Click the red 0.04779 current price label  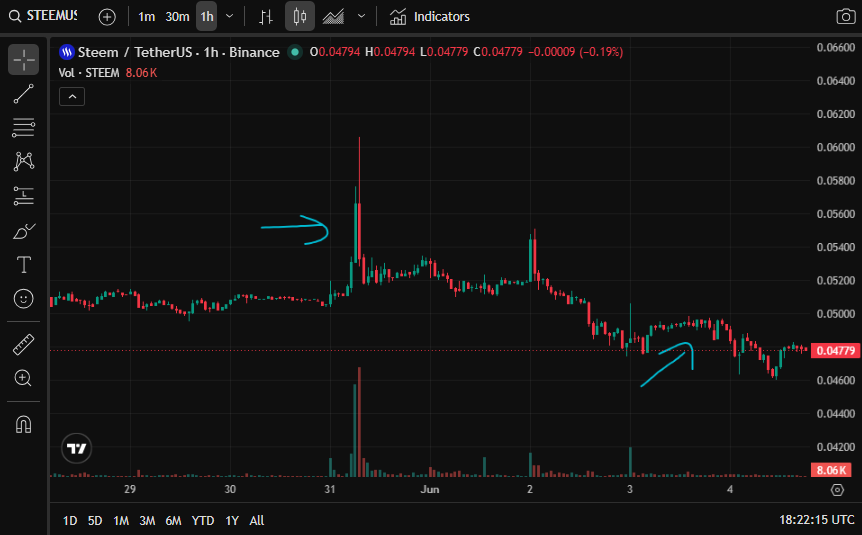point(835,351)
